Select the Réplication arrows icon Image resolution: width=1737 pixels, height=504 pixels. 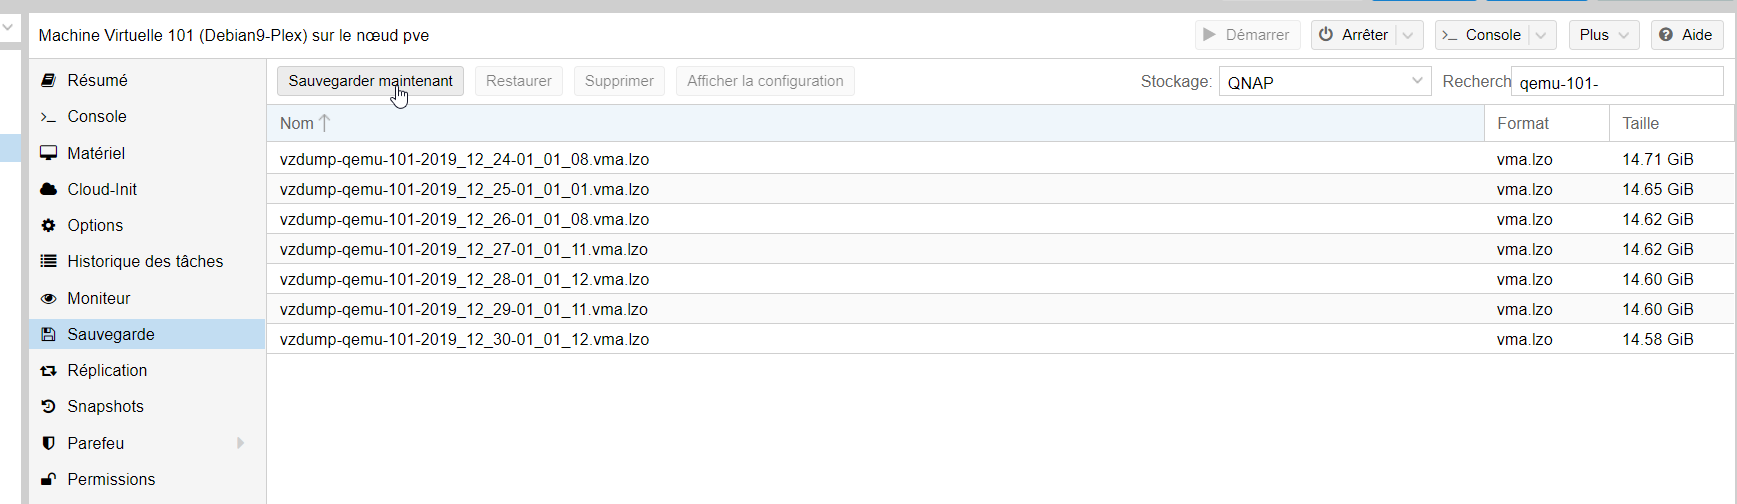point(48,370)
